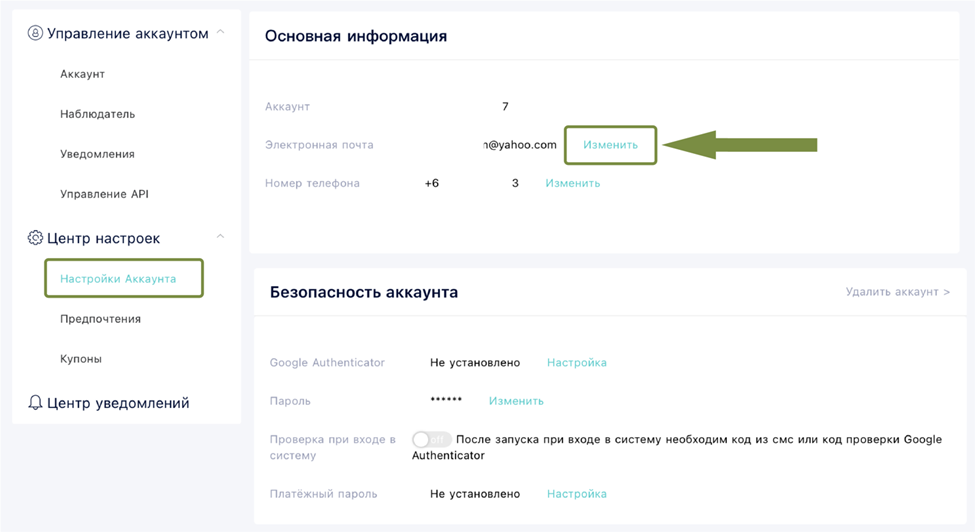Collapse the Управление аккаунтом section chevron
Screen dimensions: 975x532
[x=221, y=33]
